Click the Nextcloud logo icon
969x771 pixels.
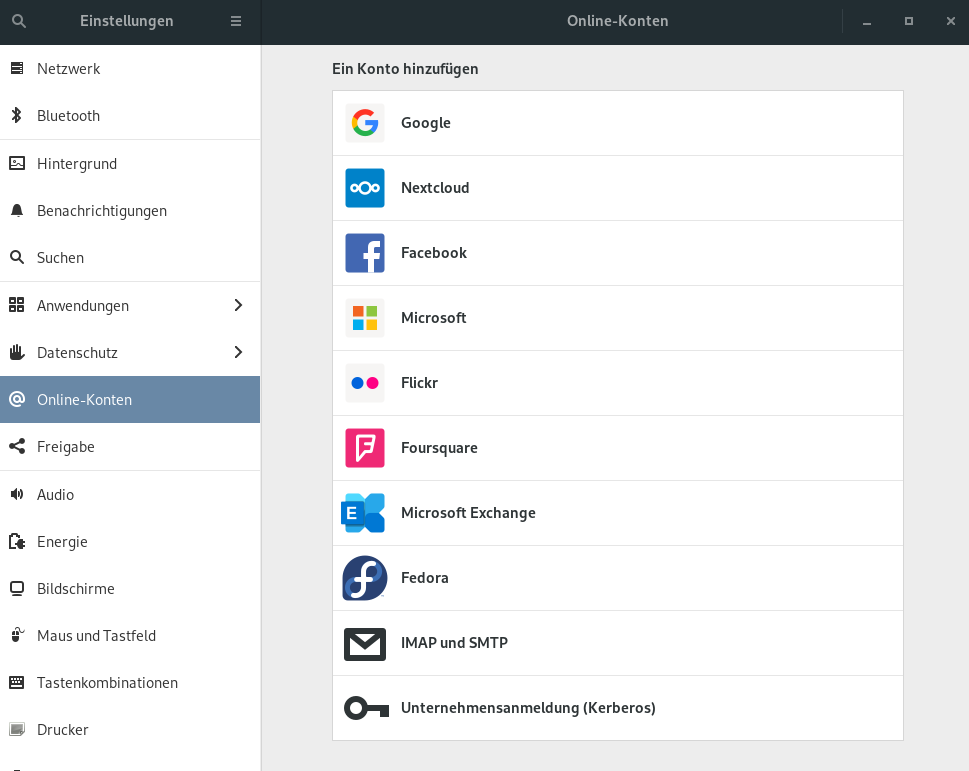[x=365, y=188]
